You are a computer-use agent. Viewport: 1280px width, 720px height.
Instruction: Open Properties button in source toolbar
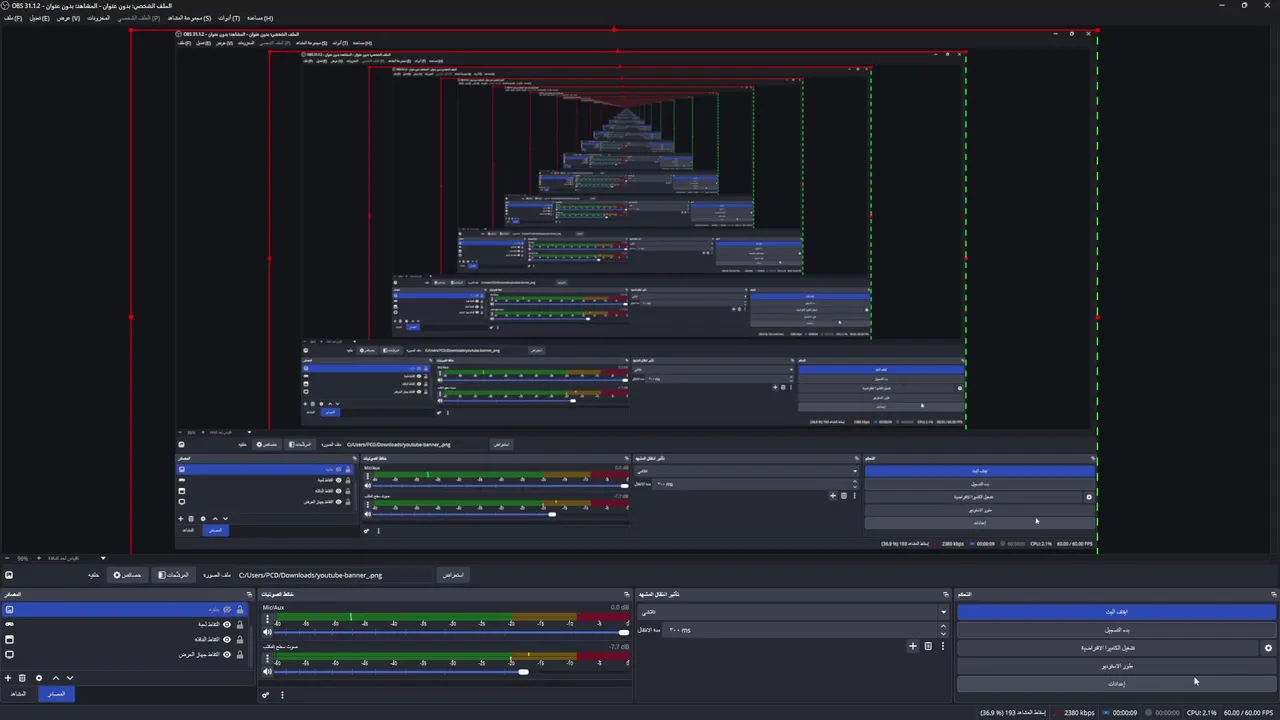tap(128, 575)
